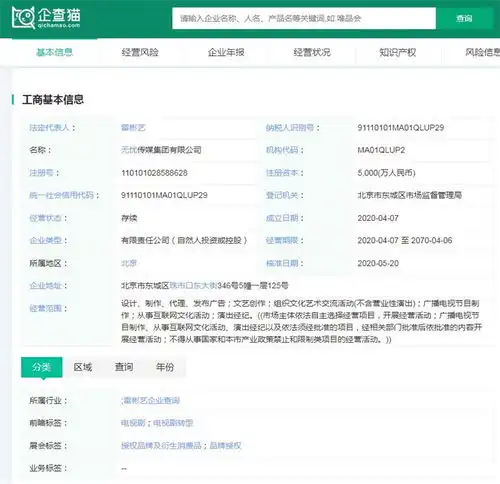Click the 有限责任公司 enterprise type value
Screen dimensions: 500x484
coord(184,240)
